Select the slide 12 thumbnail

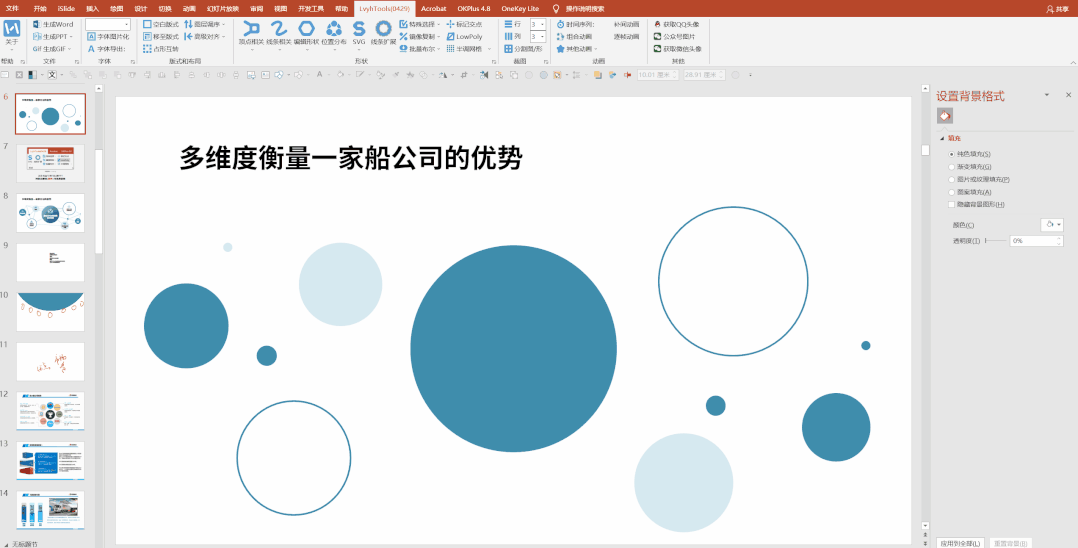[x=50, y=412]
